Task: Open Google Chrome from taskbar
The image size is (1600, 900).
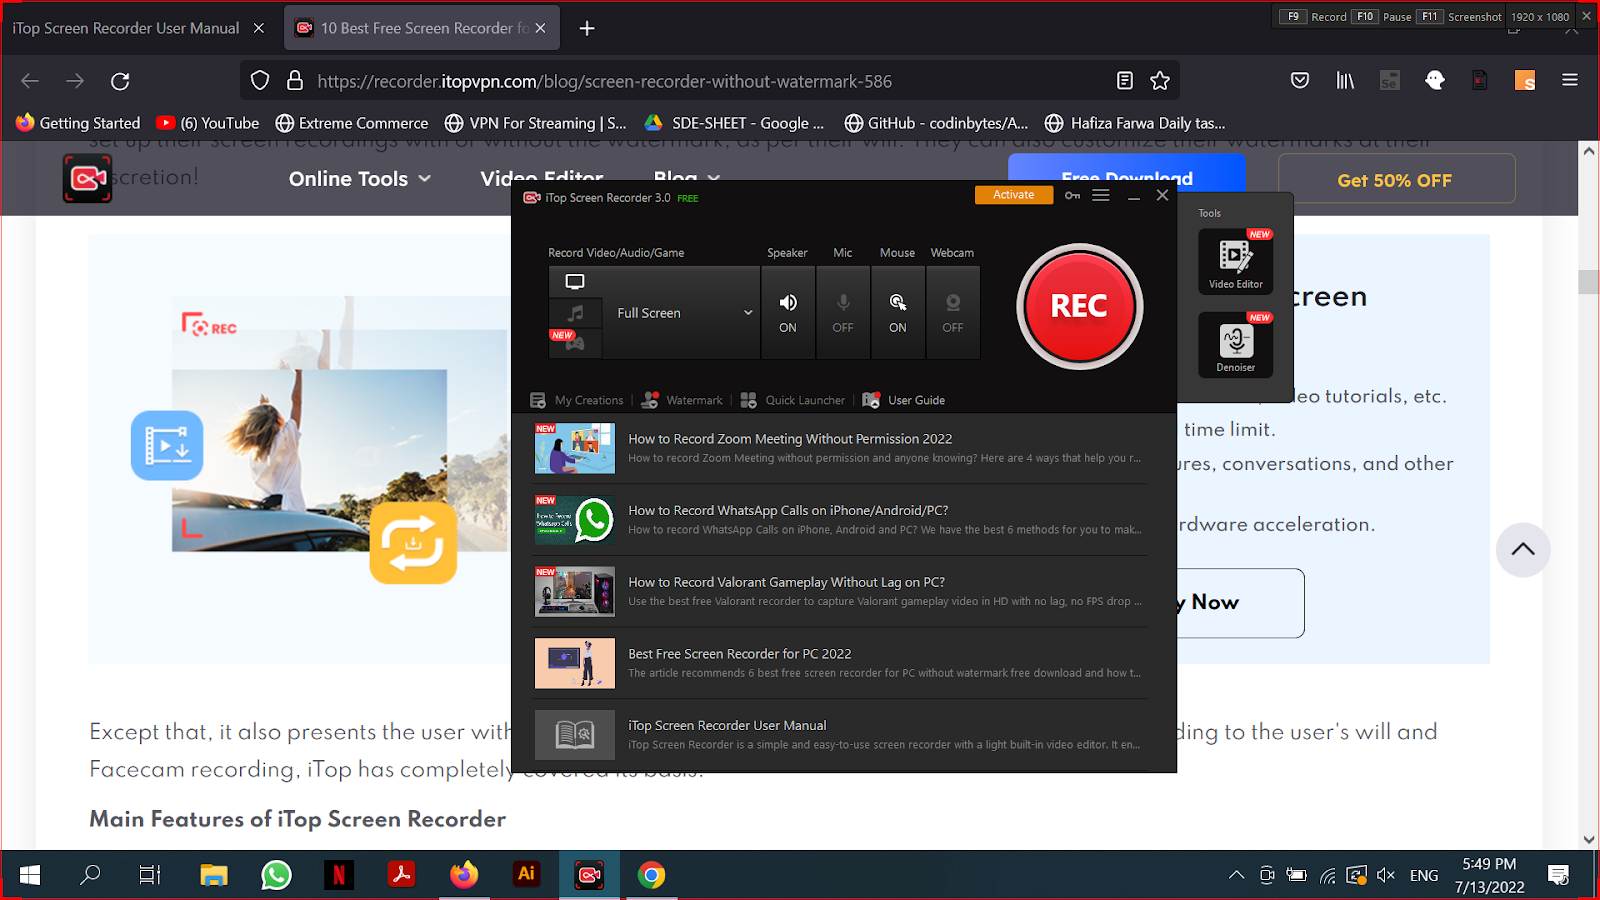Action: (x=651, y=875)
